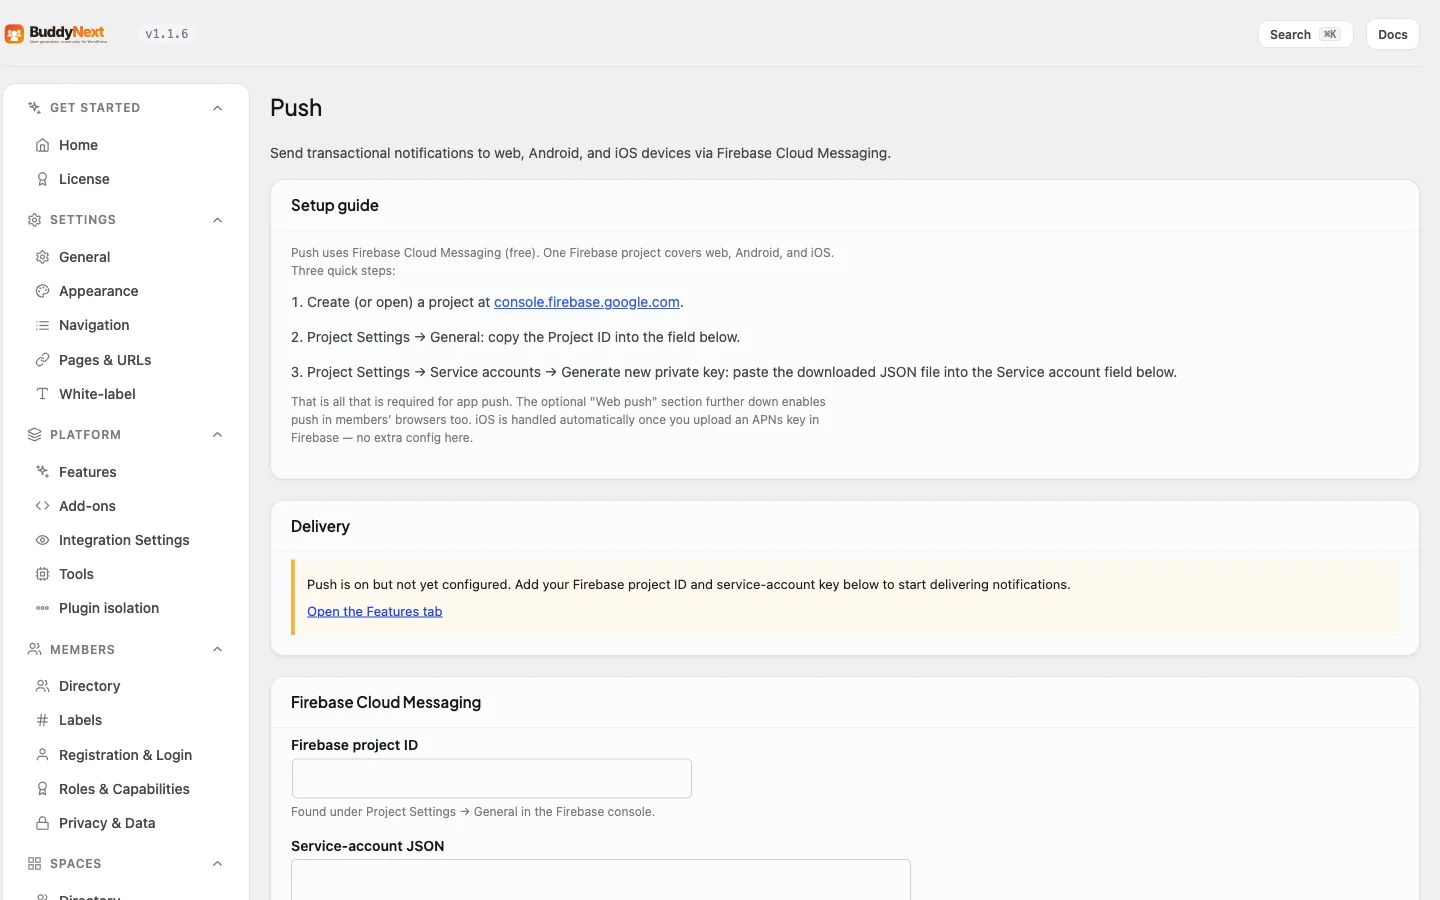This screenshot has height=900, width=1440.
Task: Open White-label settings
Action: point(126,394)
